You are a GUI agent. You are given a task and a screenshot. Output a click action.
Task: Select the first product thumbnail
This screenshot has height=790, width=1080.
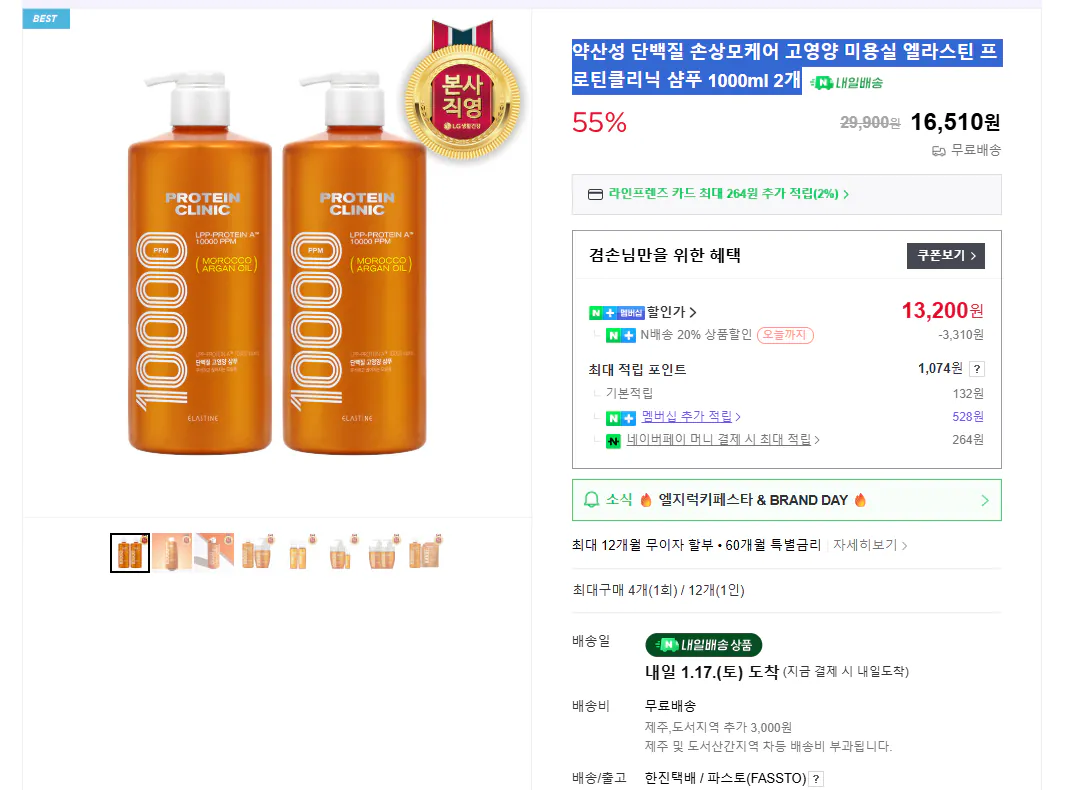point(129,551)
